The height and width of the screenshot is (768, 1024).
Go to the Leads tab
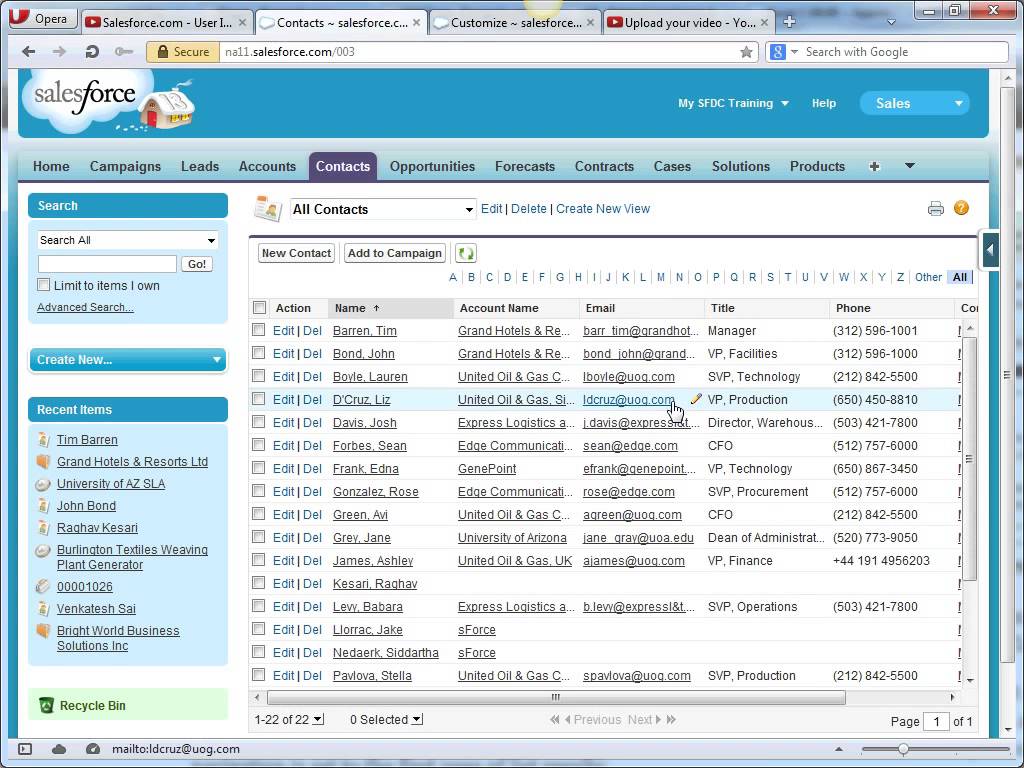click(200, 167)
